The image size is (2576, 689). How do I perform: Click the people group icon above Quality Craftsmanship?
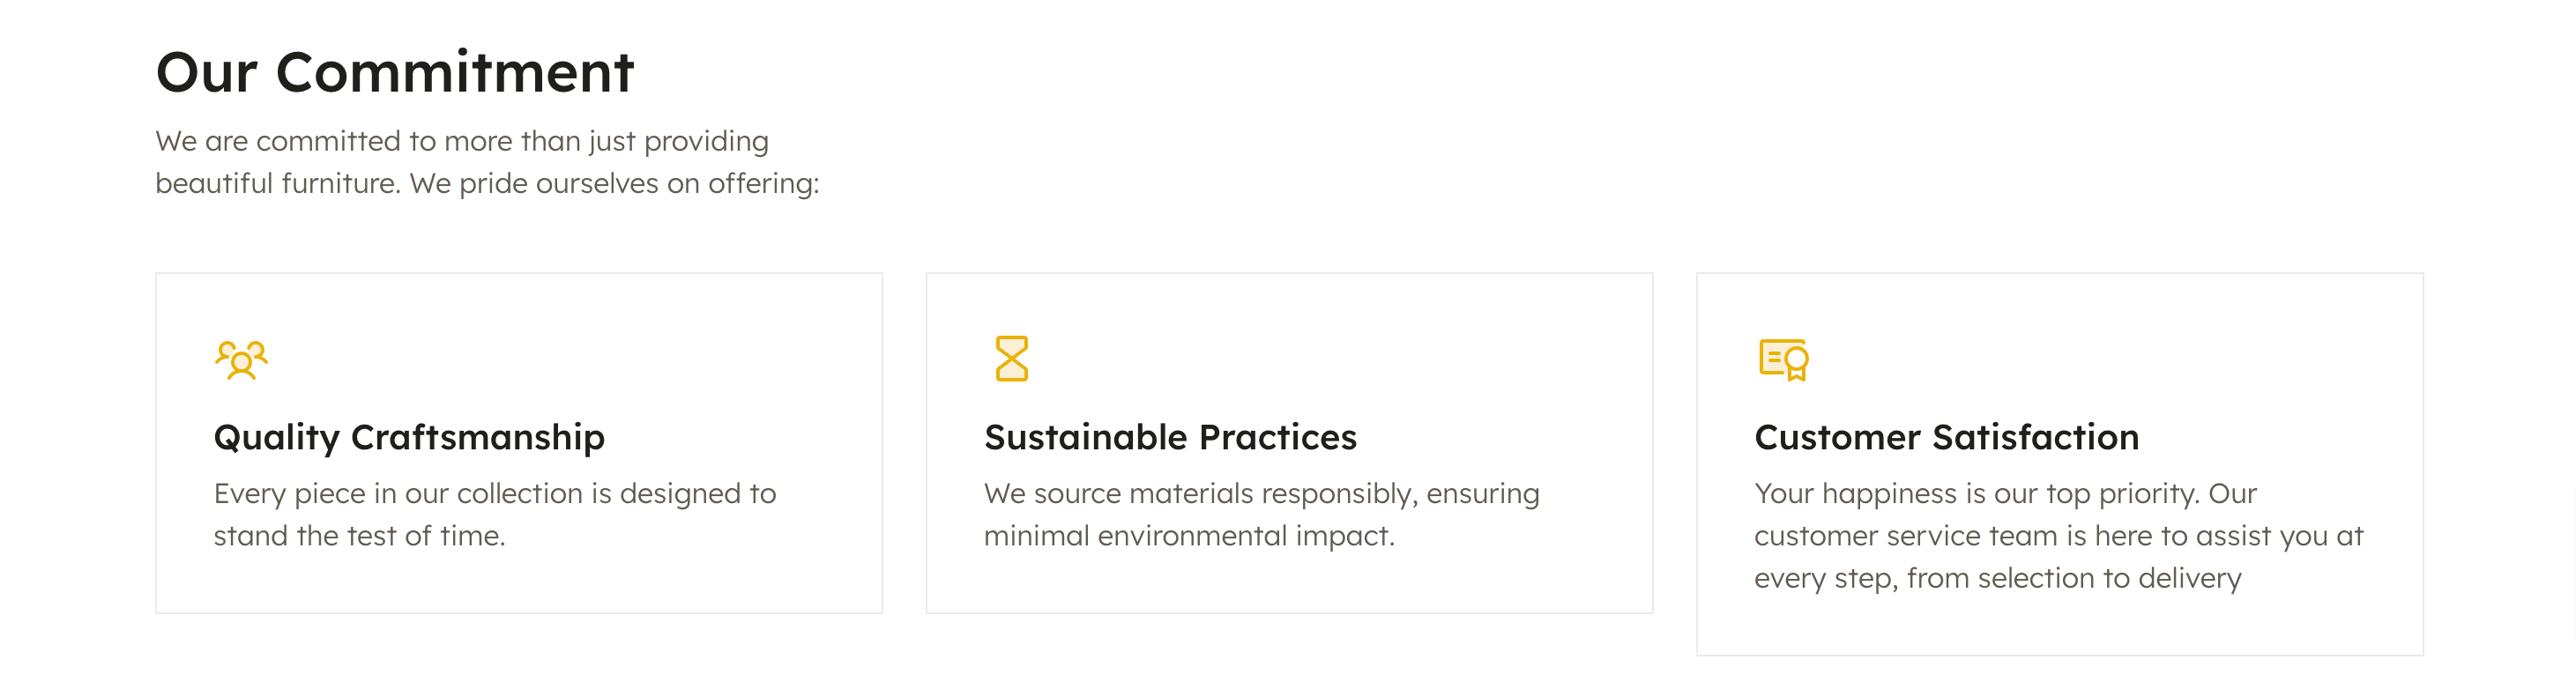[241, 359]
